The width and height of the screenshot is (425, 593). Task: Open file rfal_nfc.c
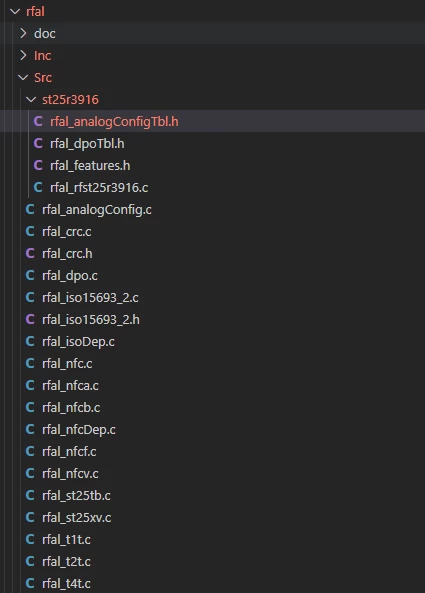click(x=67, y=363)
